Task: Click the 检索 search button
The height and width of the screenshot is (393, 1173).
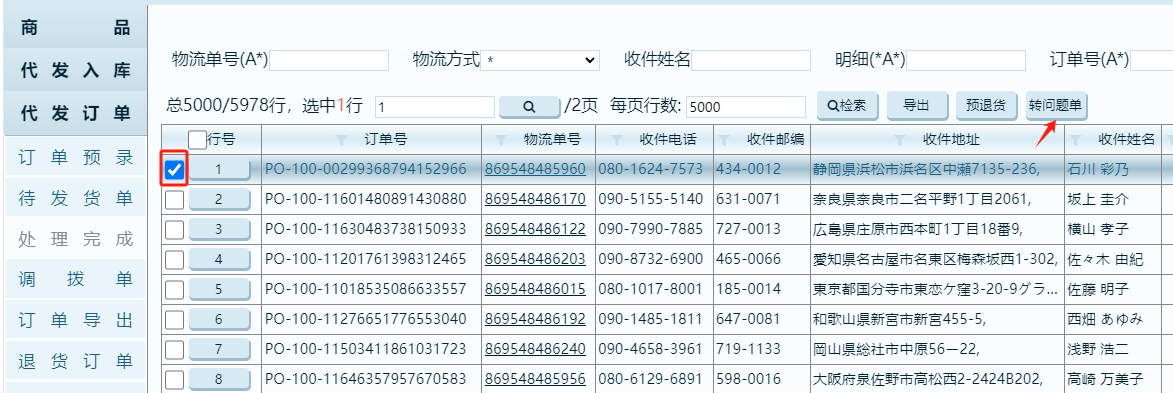Action: coord(848,106)
